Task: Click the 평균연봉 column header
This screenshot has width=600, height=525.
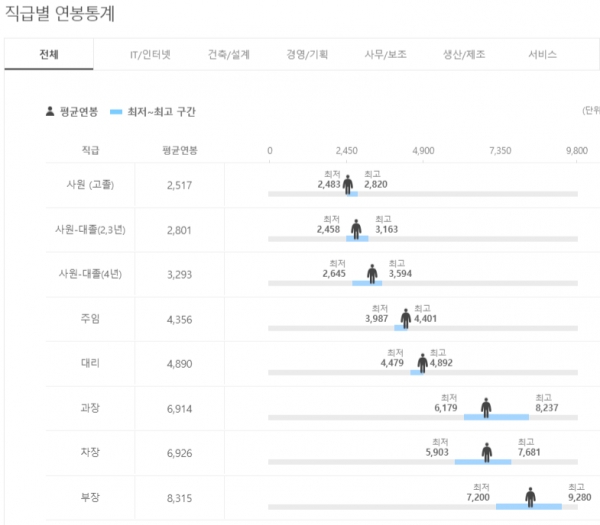Action: point(180,150)
